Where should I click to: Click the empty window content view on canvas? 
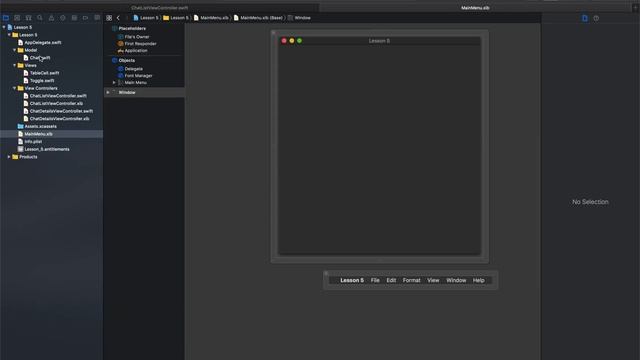(x=379, y=150)
